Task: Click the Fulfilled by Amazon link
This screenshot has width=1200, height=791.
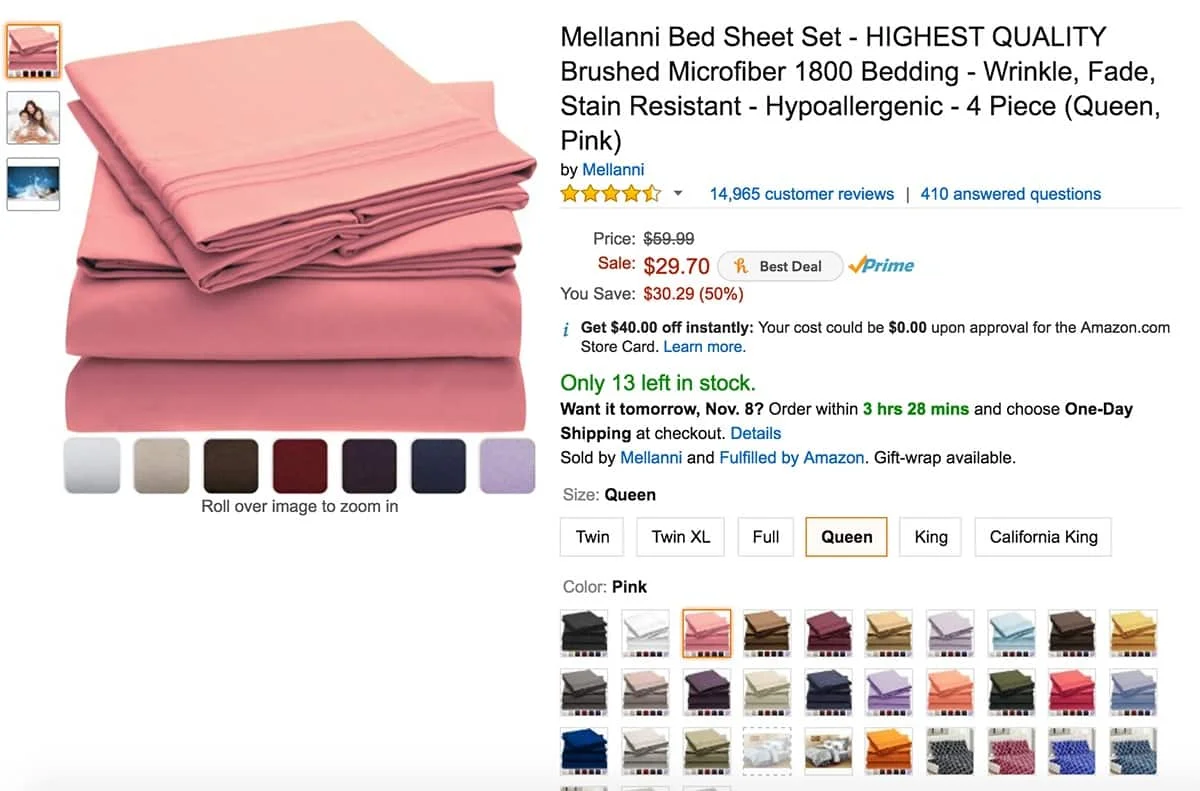Action: [x=791, y=457]
